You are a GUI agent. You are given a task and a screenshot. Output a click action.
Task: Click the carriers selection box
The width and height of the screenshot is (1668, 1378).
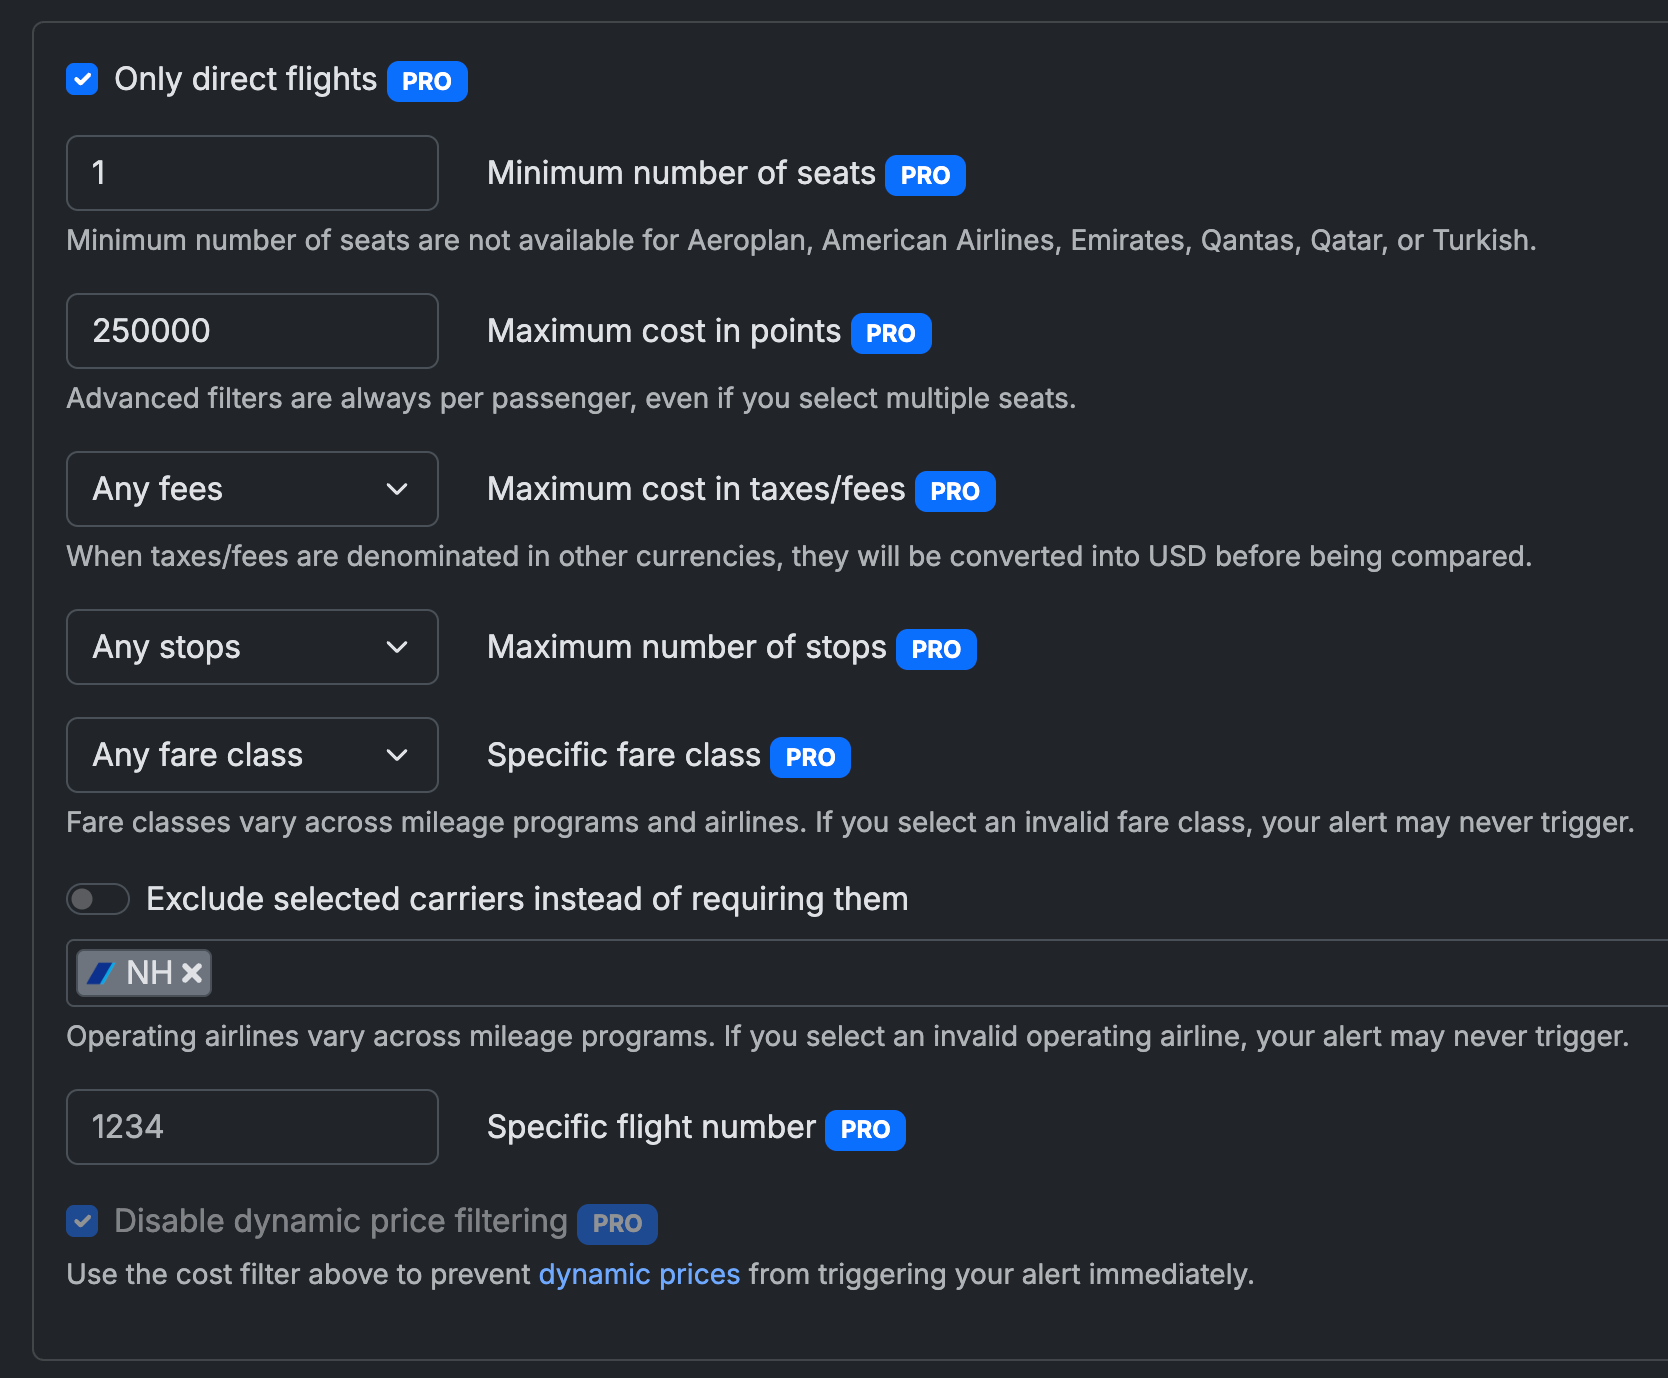[900, 973]
